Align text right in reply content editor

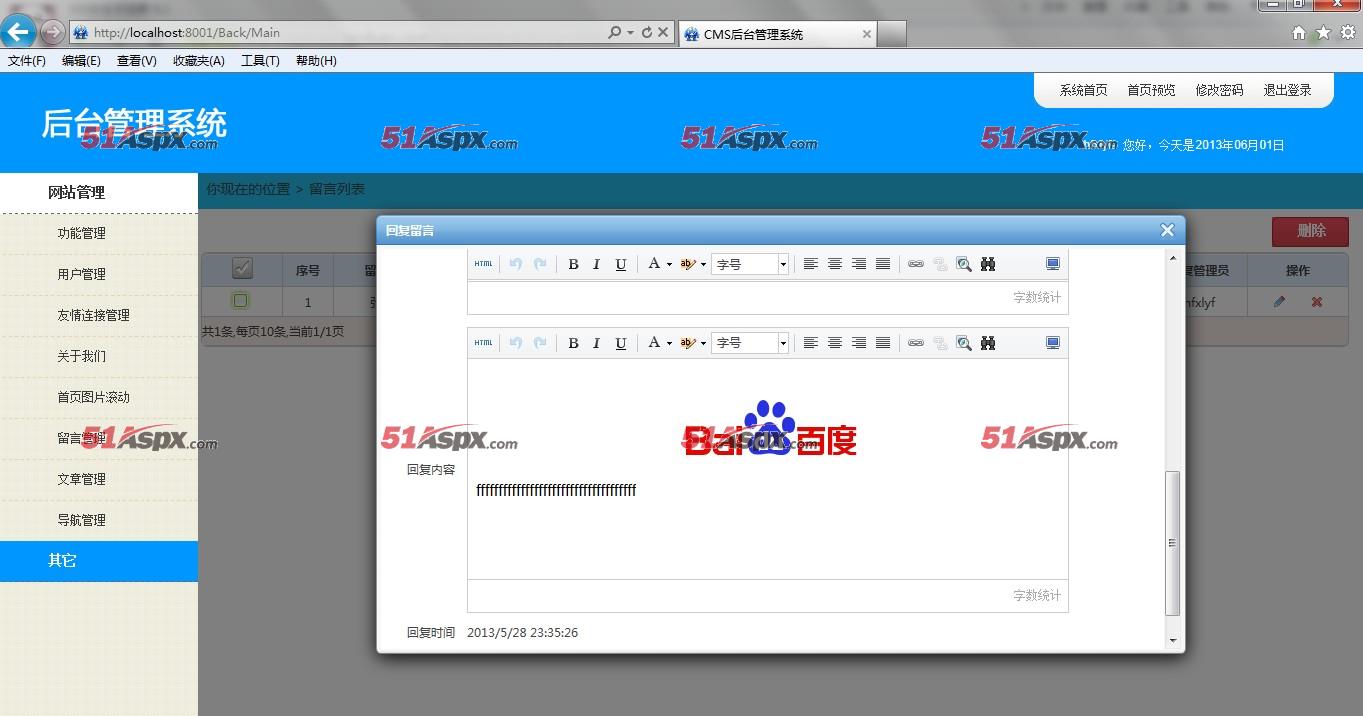pos(859,343)
